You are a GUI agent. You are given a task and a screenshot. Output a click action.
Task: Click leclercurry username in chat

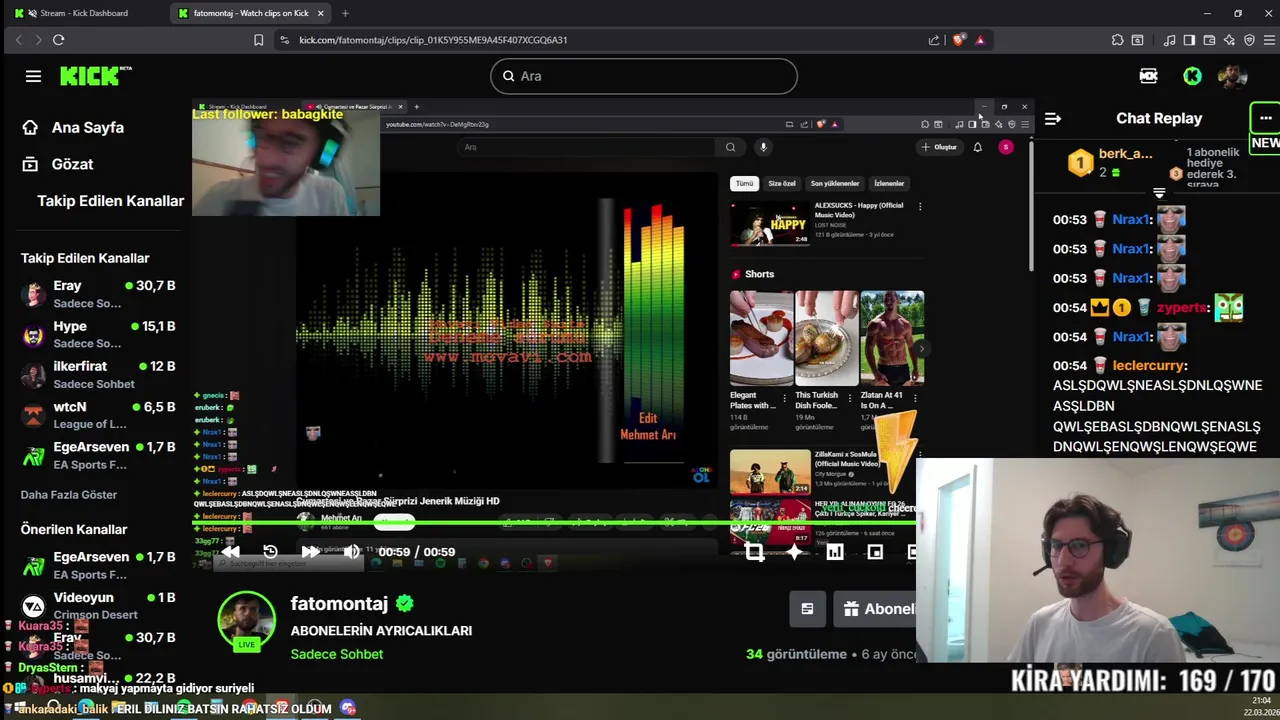(x=1150, y=365)
